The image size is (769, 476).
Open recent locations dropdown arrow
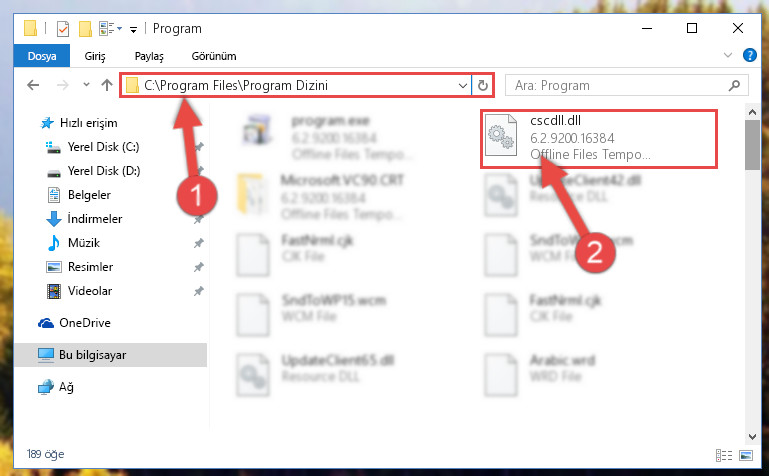point(86,85)
